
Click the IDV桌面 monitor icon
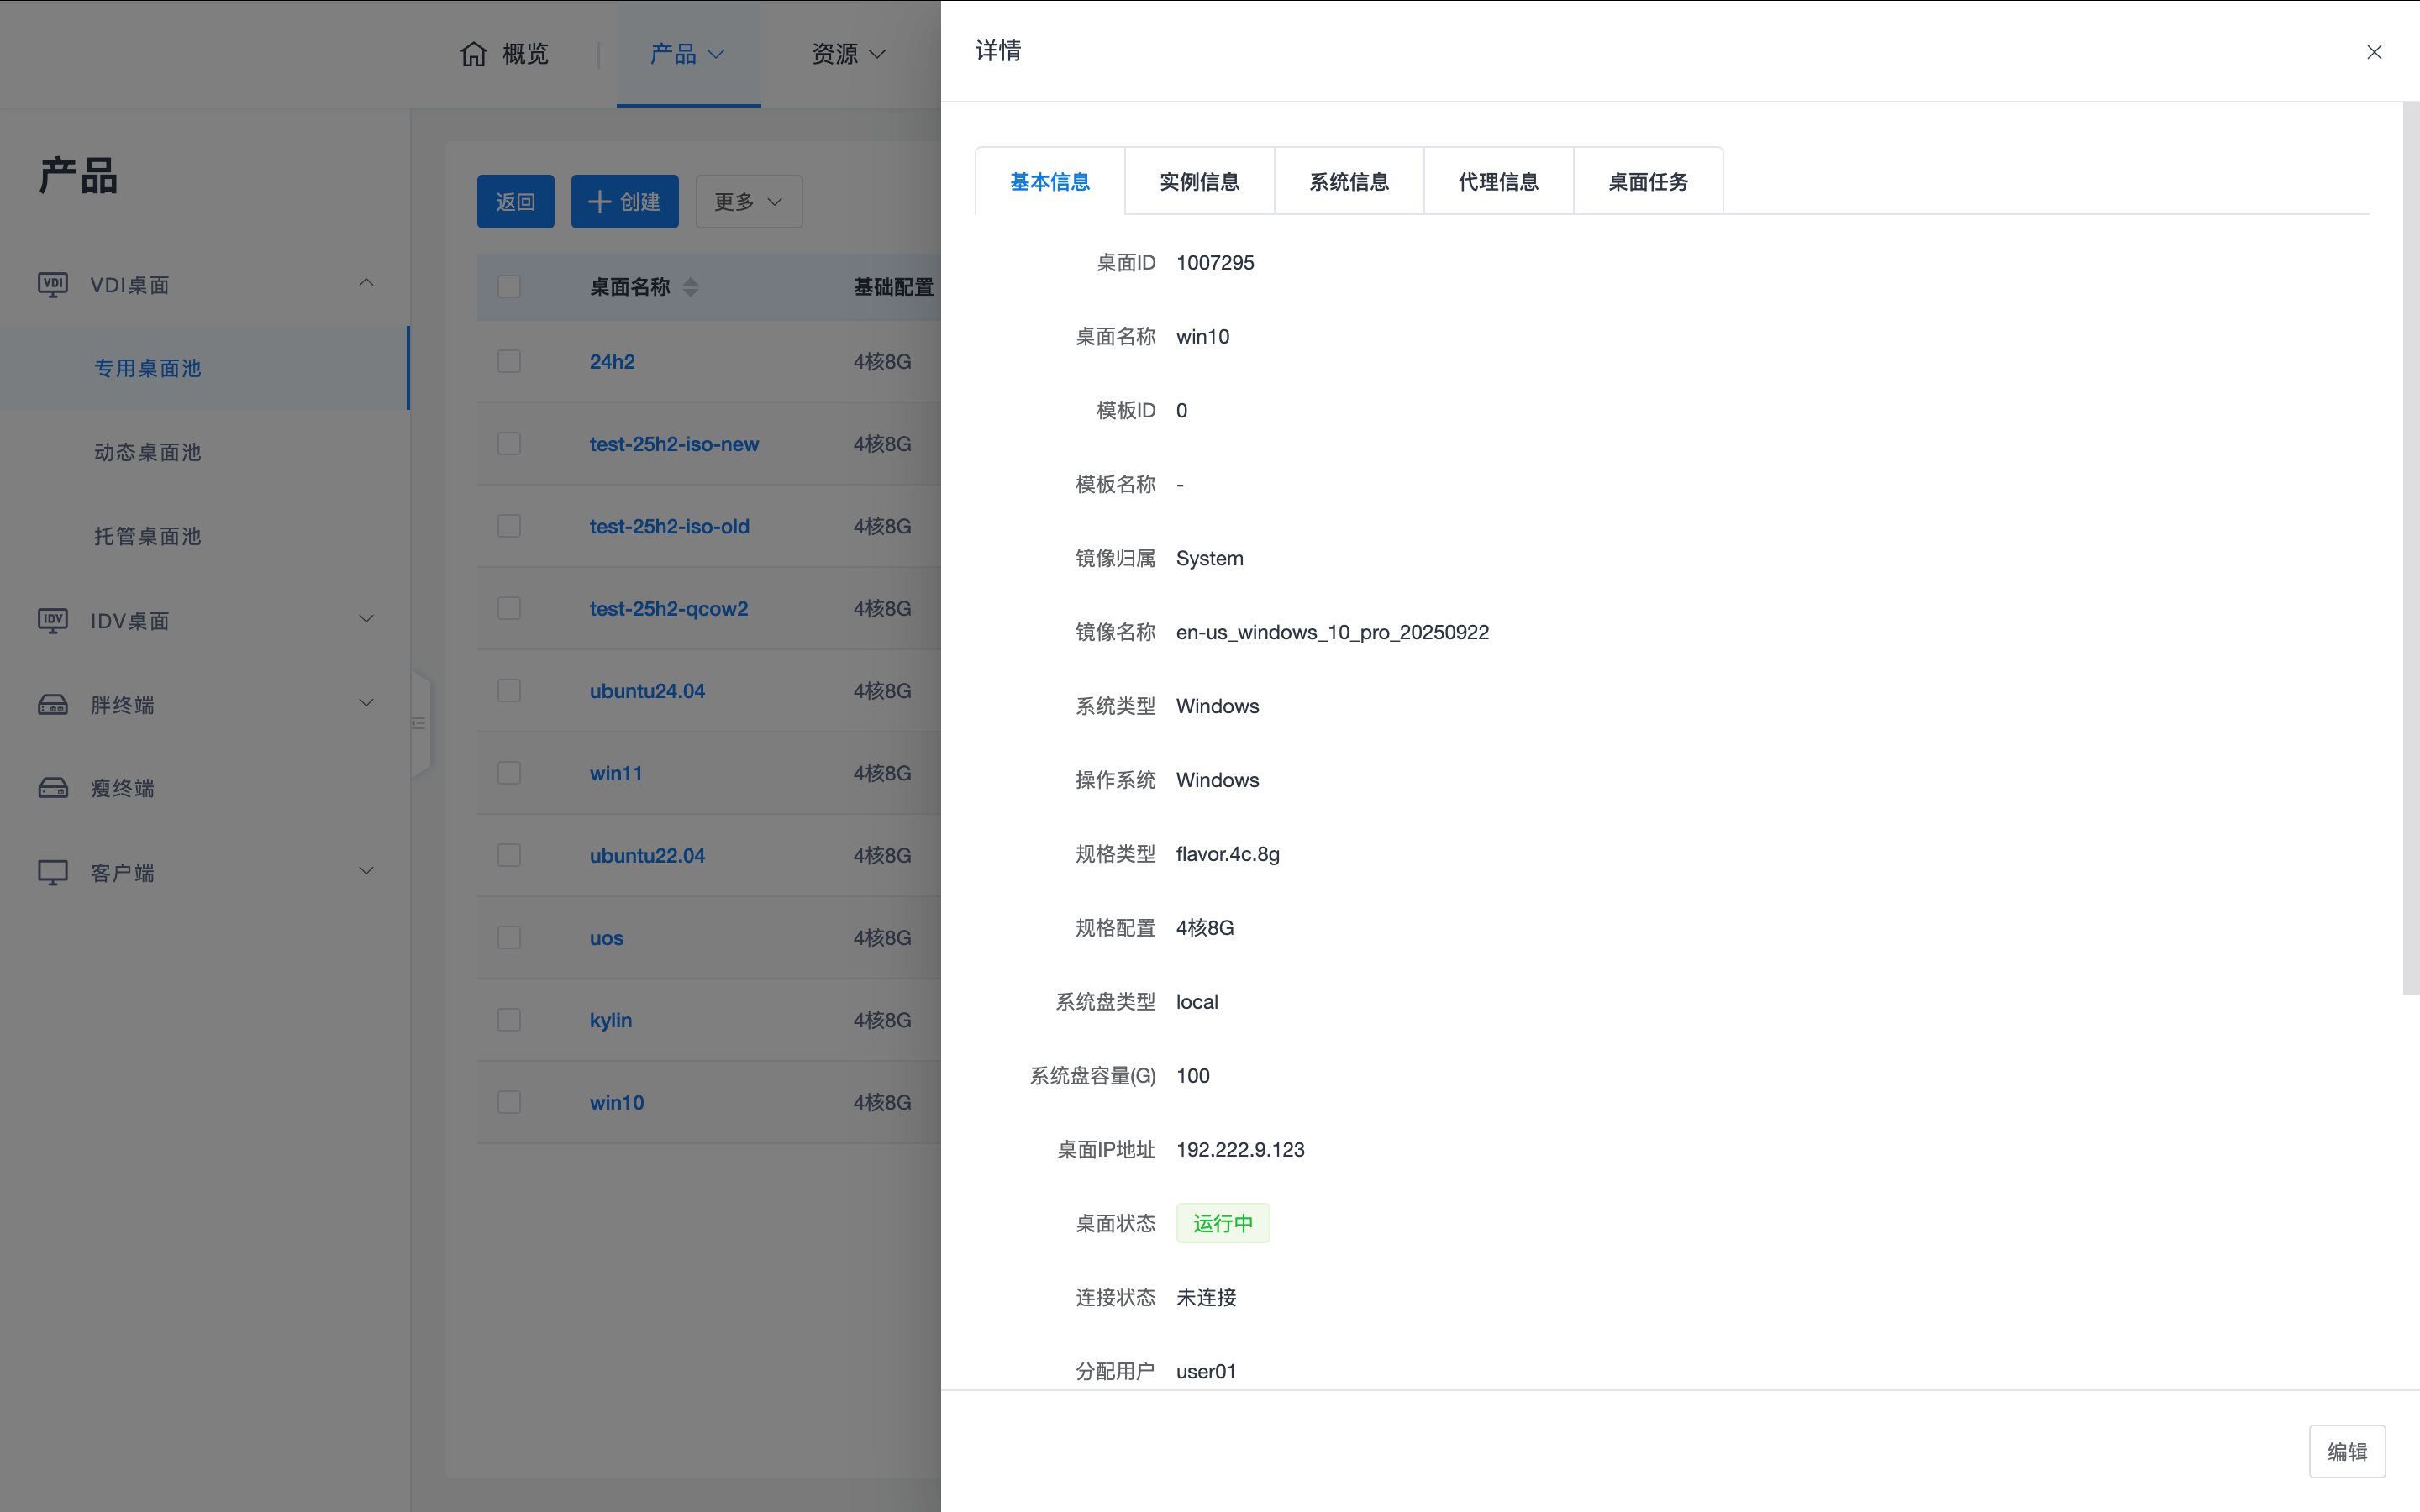pos(53,621)
